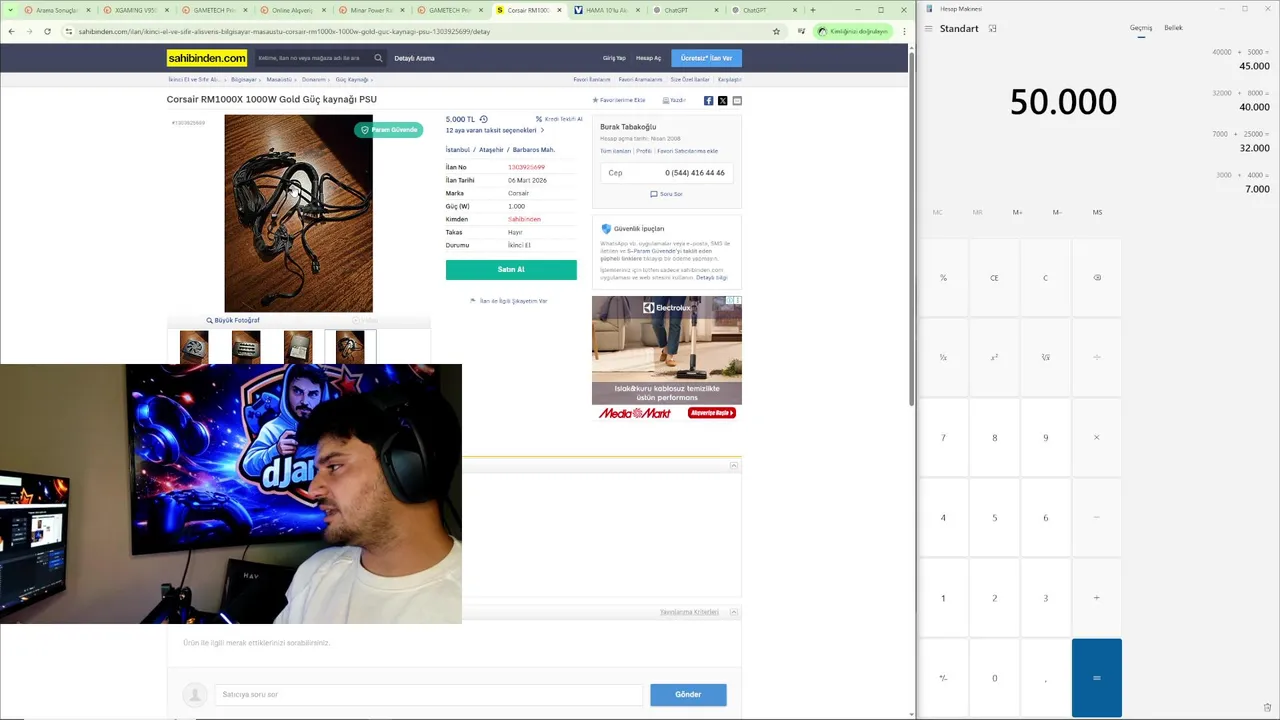The width and height of the screenshot is (1280, 720).
Task: Click the reciprocal 1/x key
Action: point(943,357)
